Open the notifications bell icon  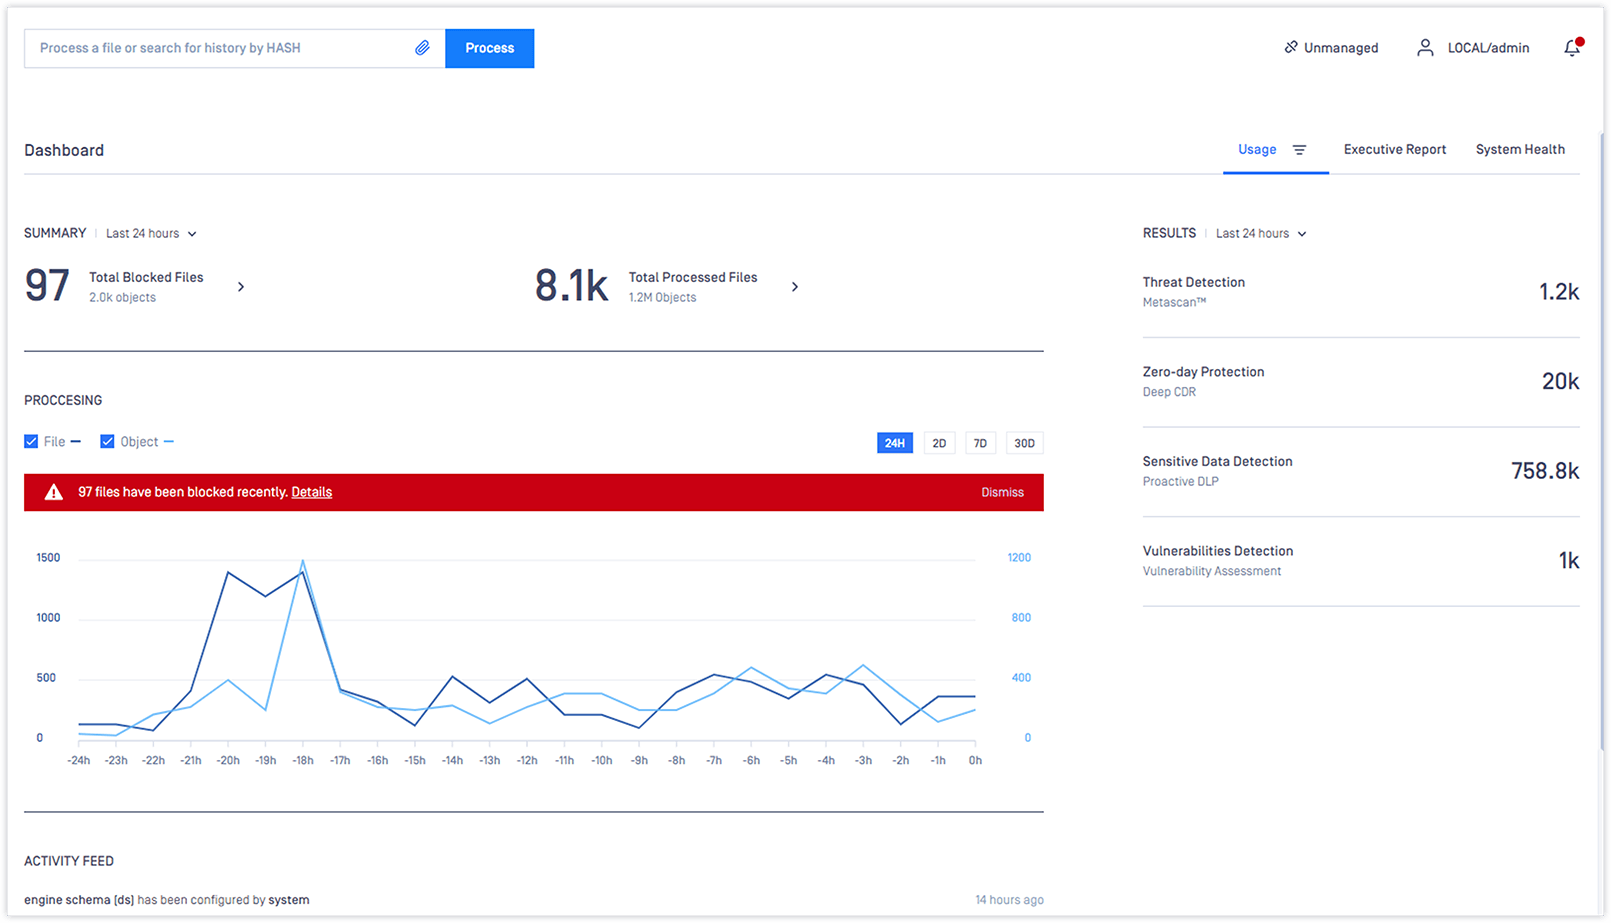click(1572, 48)
